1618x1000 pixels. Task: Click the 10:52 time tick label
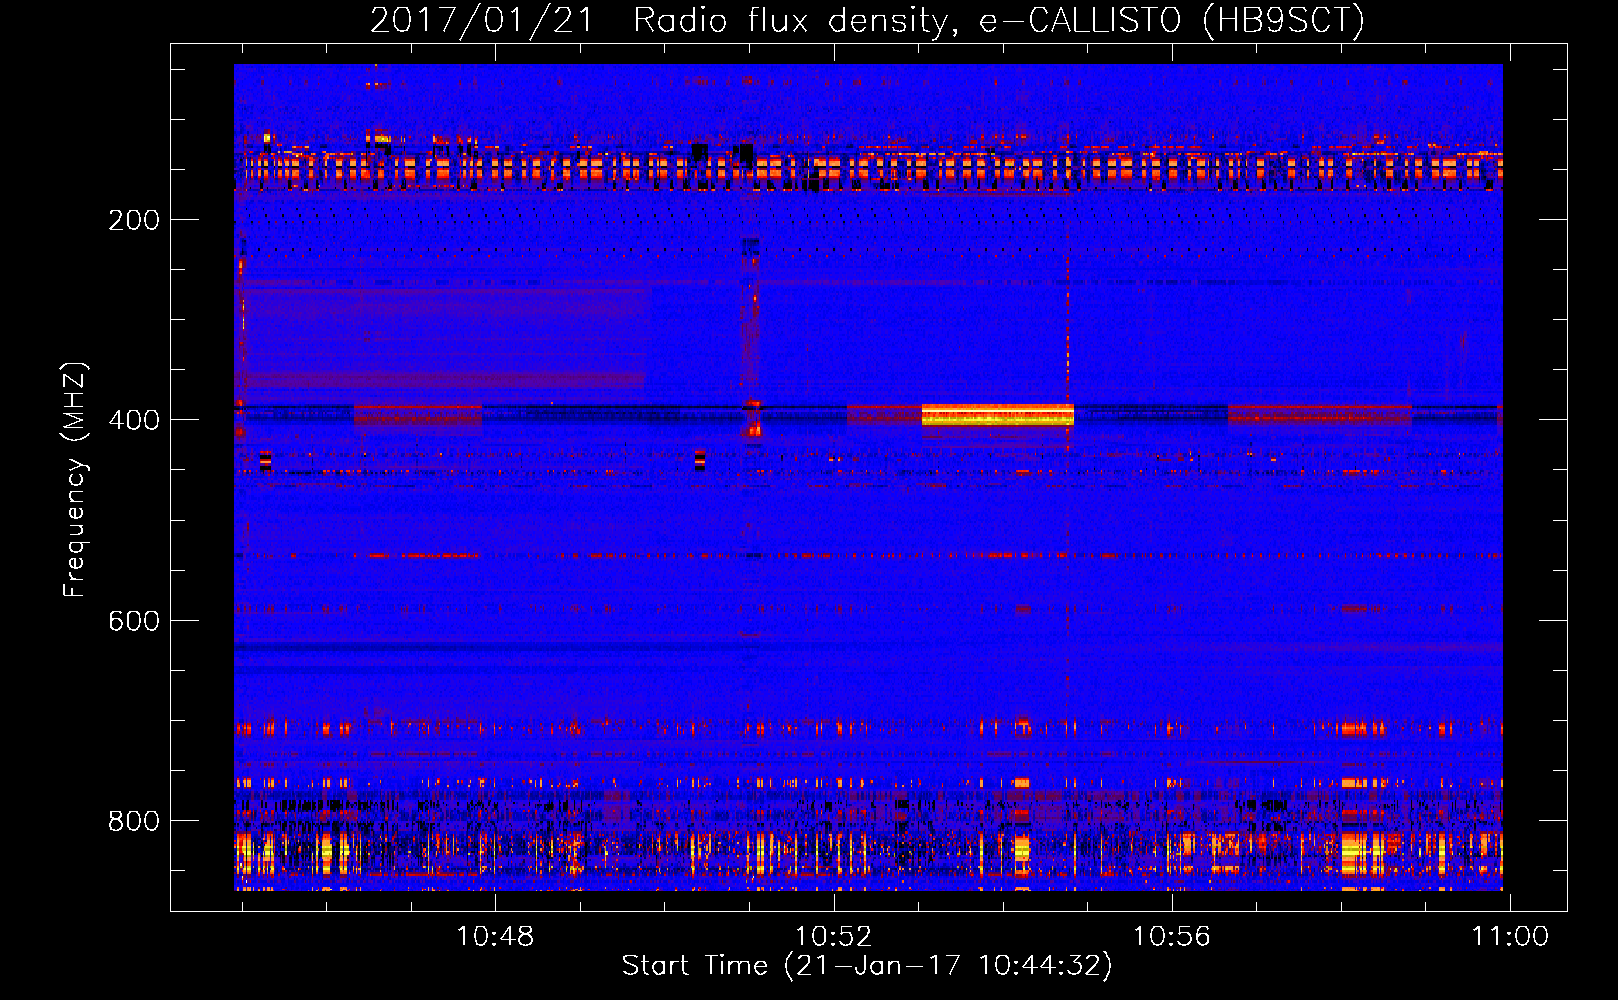click(833, 937)
